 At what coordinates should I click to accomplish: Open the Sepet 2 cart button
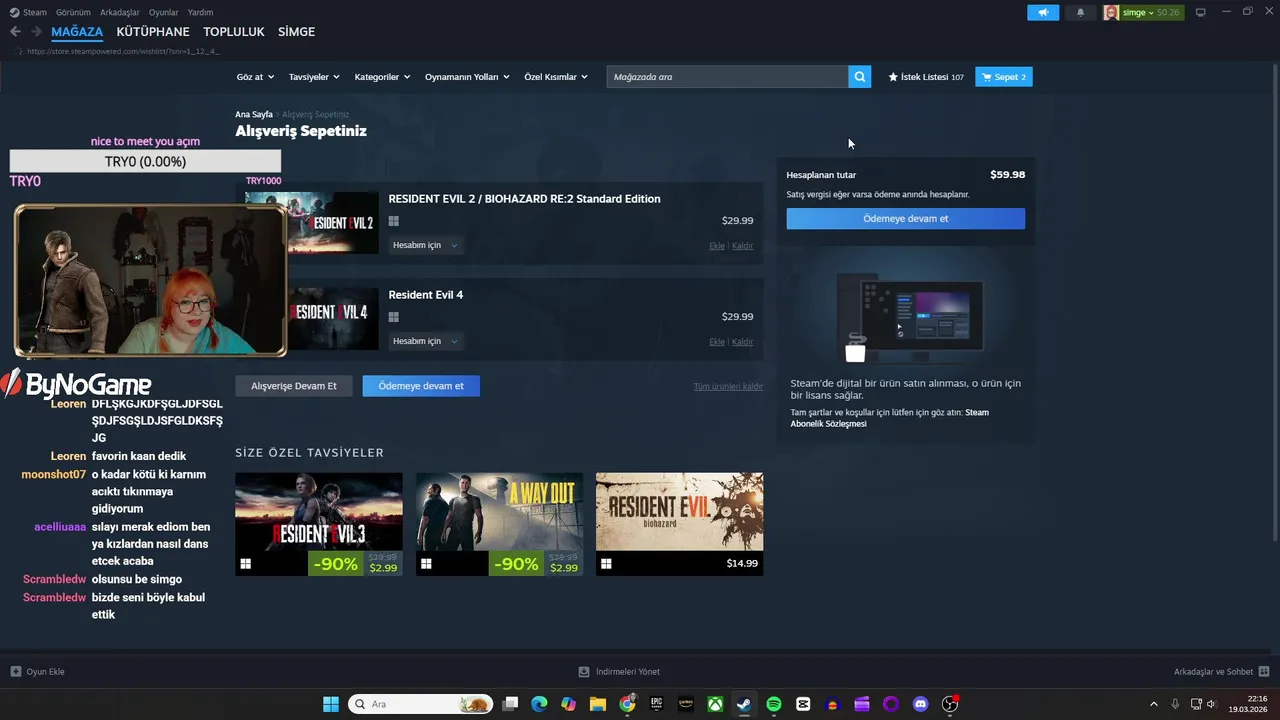pos(1004,77)
